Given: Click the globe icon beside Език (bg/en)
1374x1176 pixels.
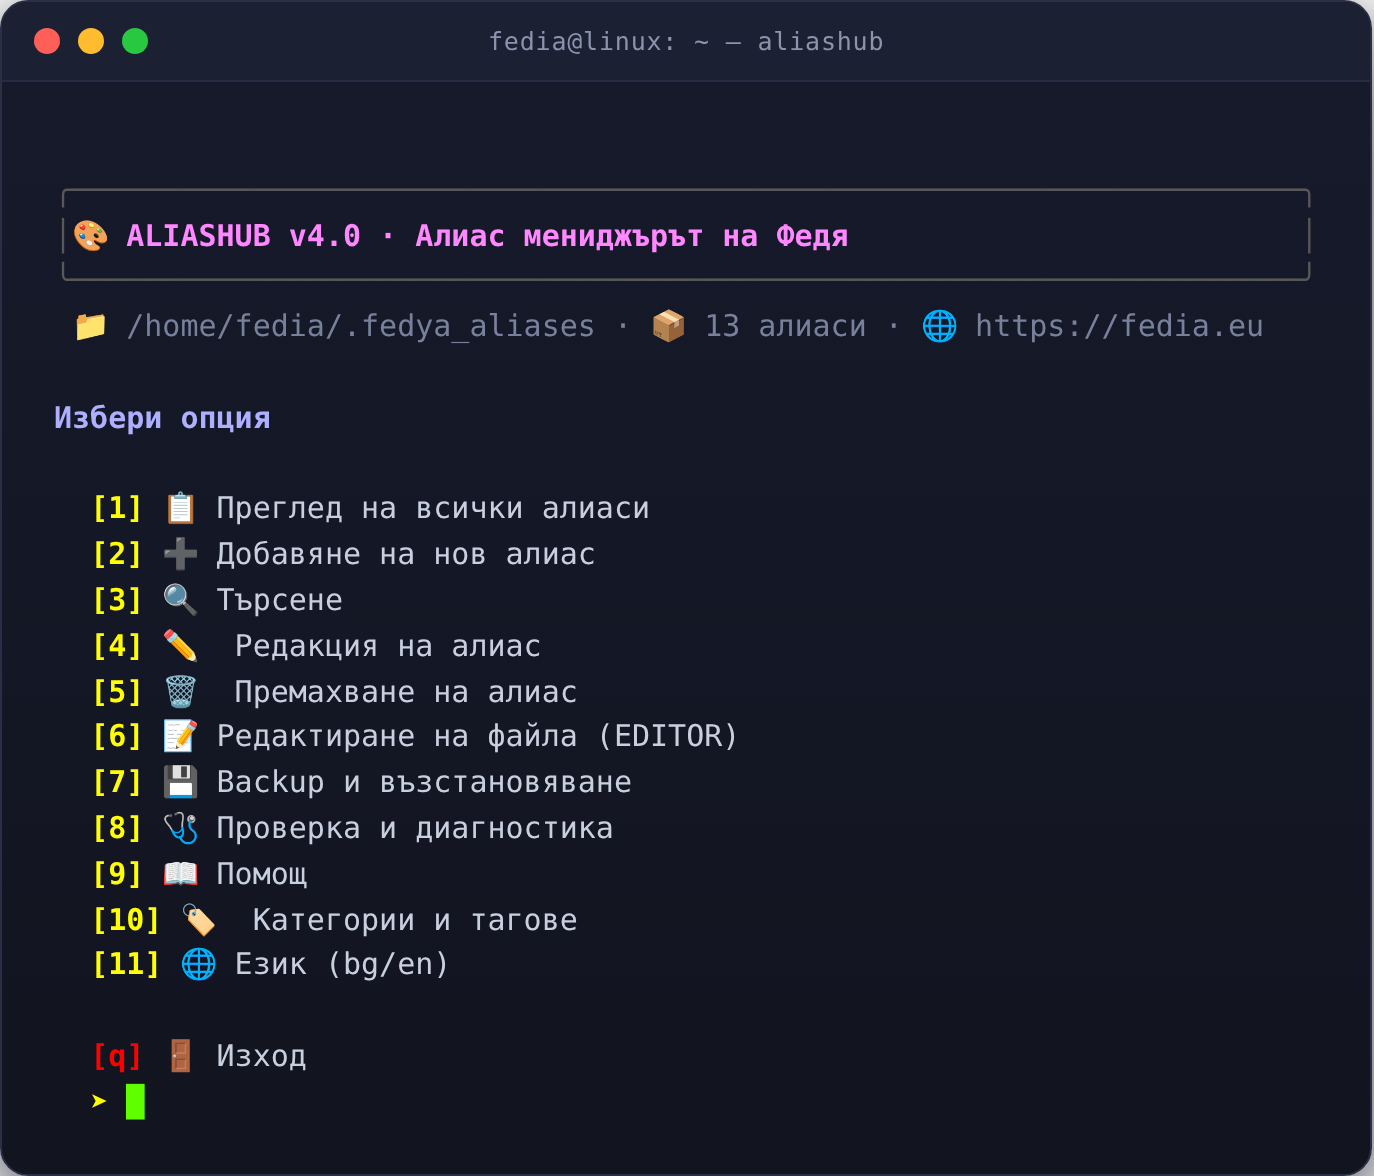Looking at the screenshot, I should coord(198,964).
